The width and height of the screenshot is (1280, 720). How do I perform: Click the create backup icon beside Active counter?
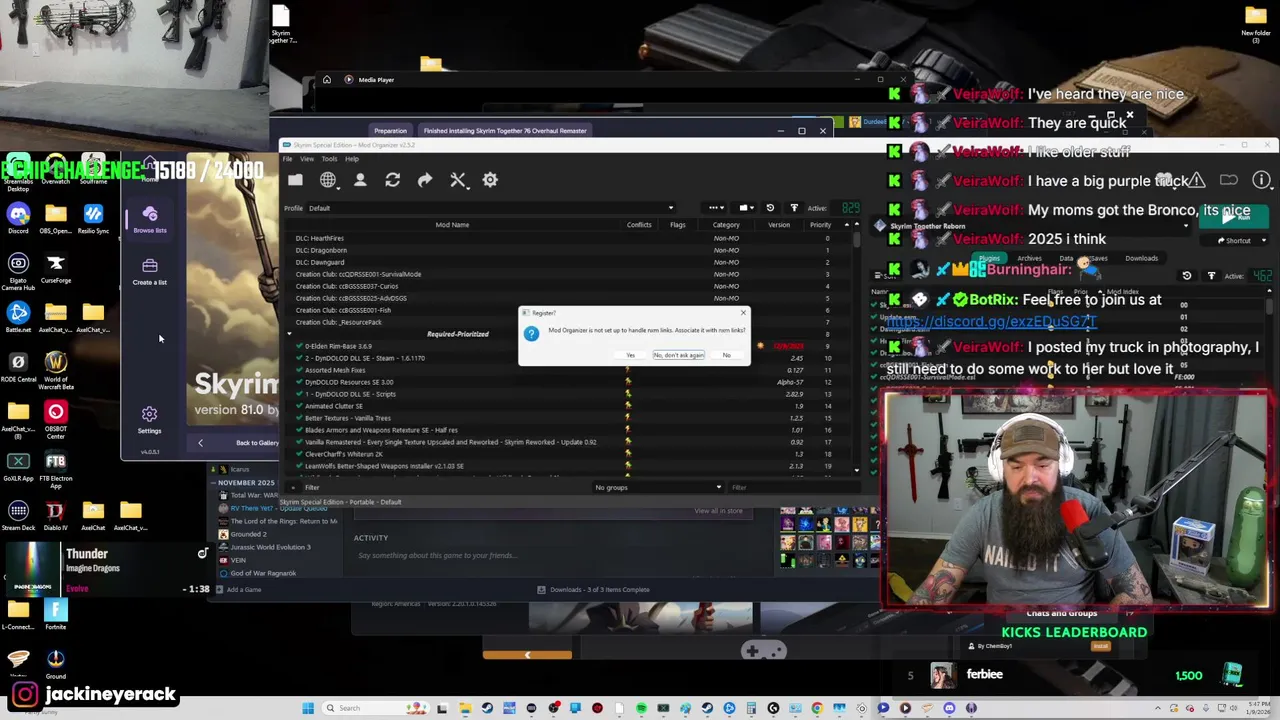[x=794, y=208]
